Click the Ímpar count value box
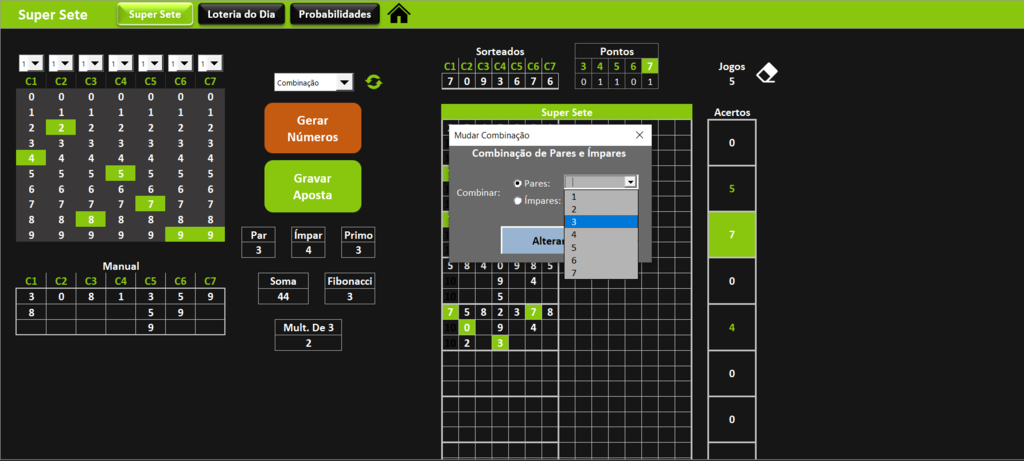The image size is (1024, 461). pyautogui.click(x=308, y=249)
